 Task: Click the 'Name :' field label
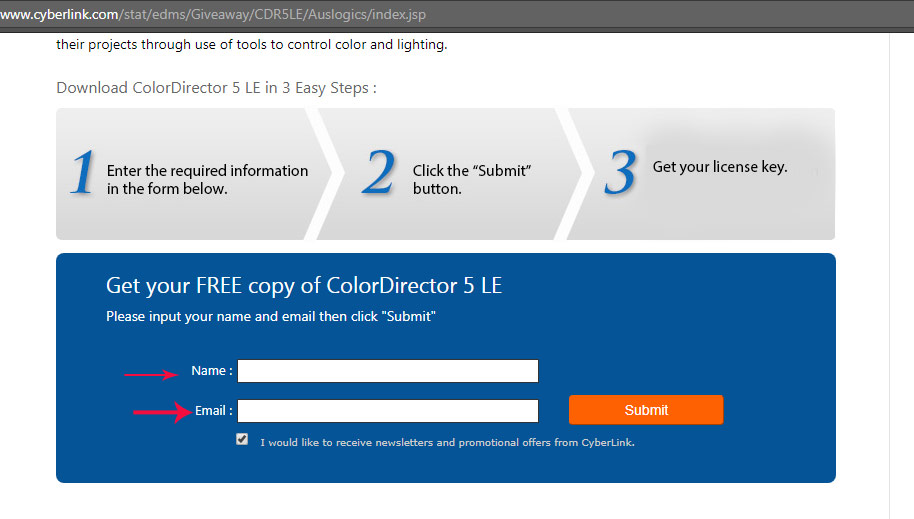click(212, 371)
